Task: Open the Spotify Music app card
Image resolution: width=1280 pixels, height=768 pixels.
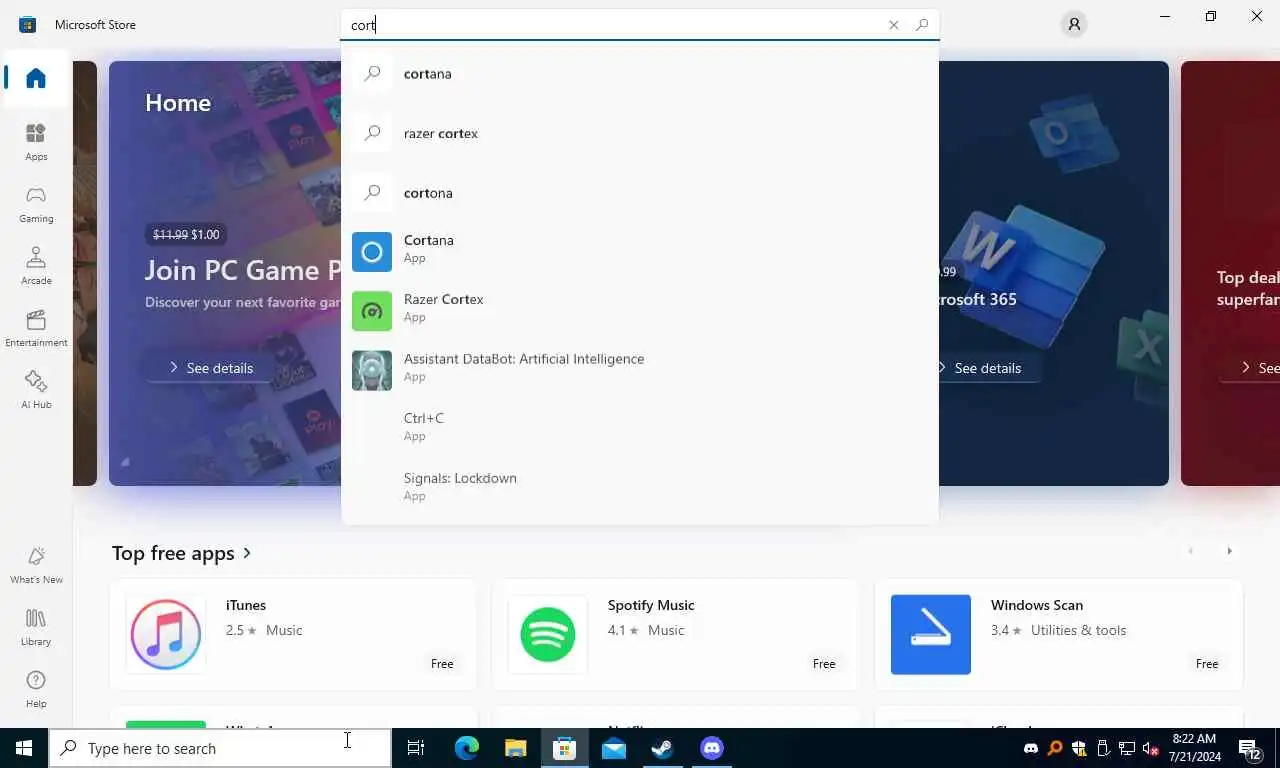Action: point(675,635)
